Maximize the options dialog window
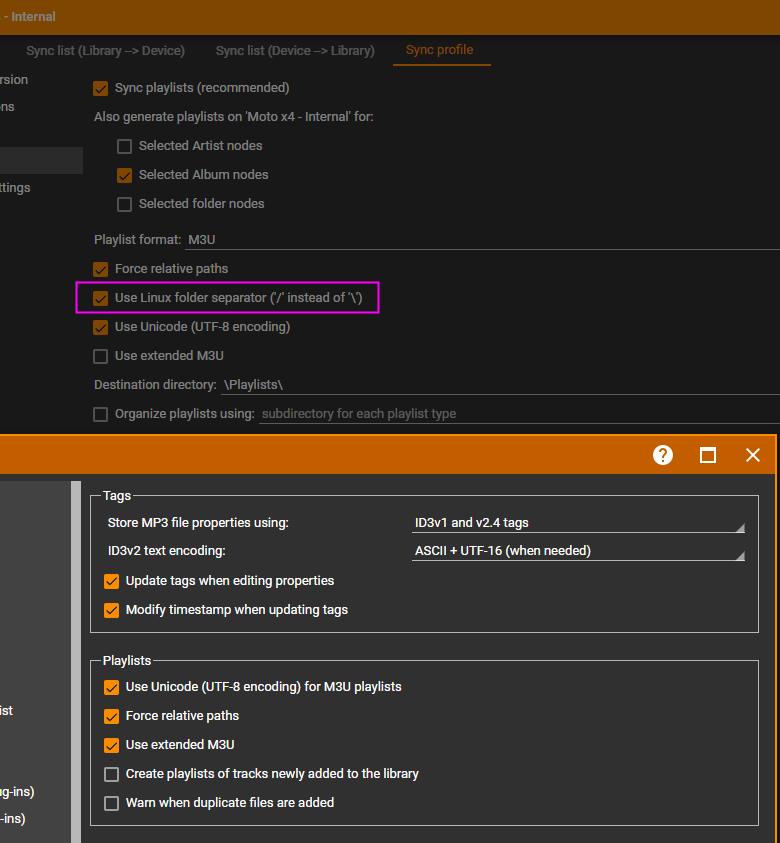780x843 pixels. (x=708, y=455)
